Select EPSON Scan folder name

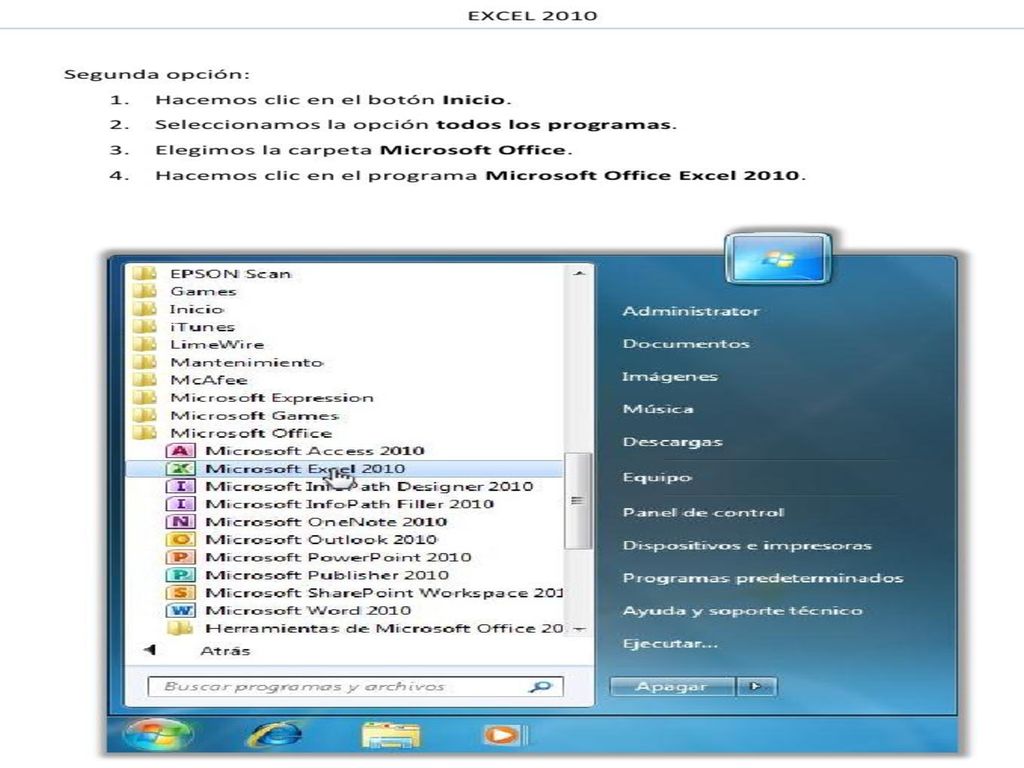(x=231, y=273)
